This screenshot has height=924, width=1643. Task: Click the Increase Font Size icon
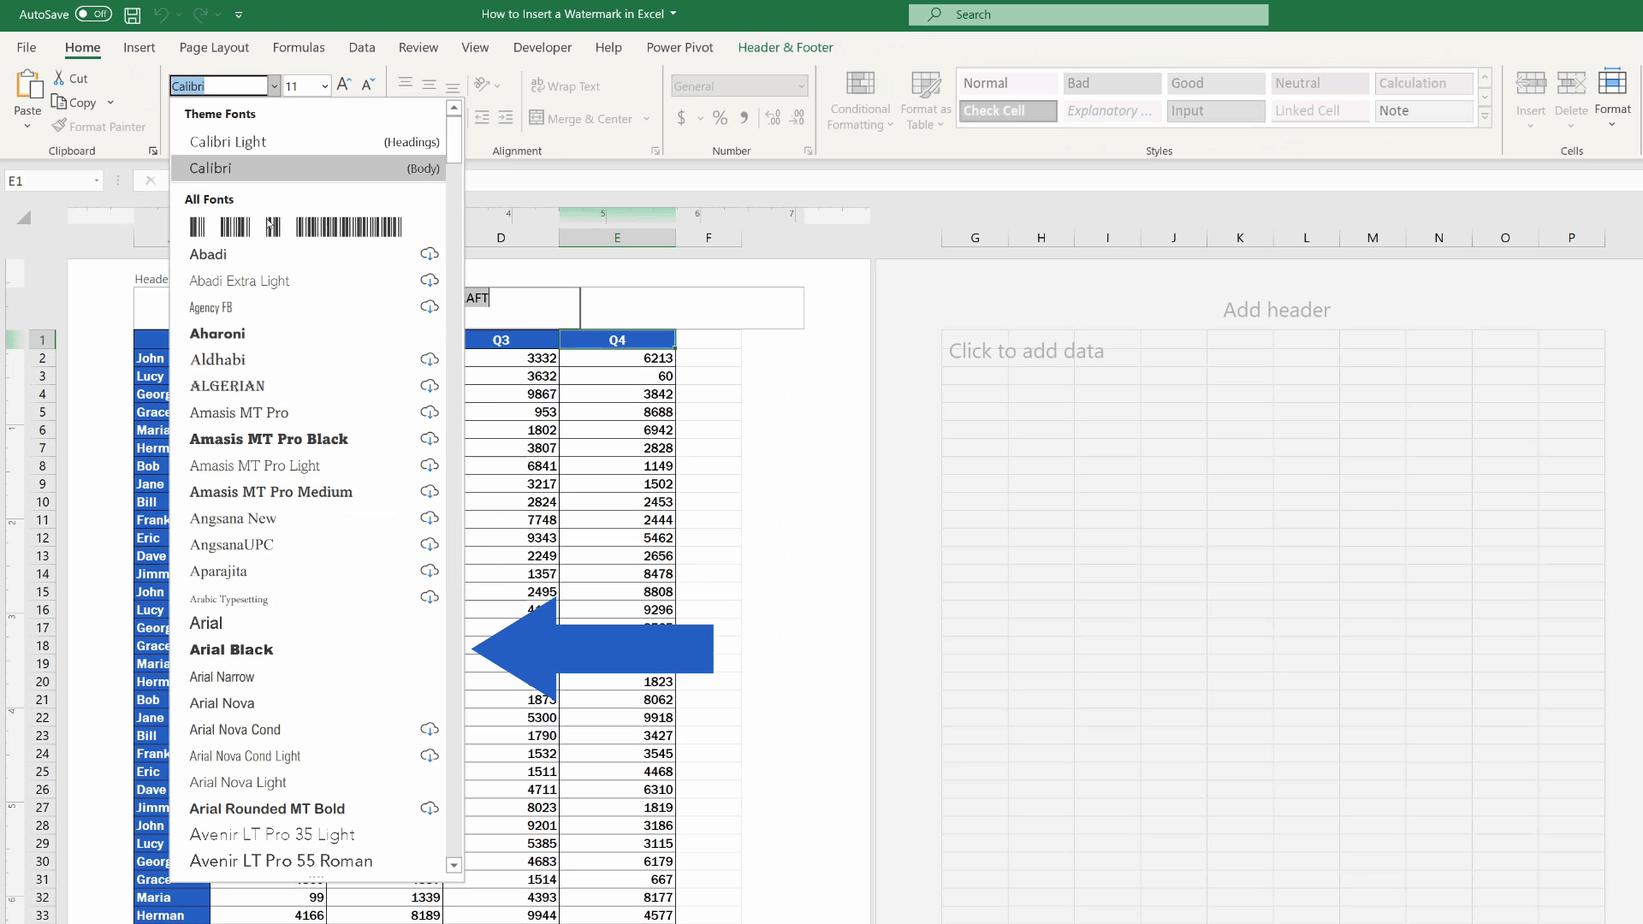[x=343, y=84]
